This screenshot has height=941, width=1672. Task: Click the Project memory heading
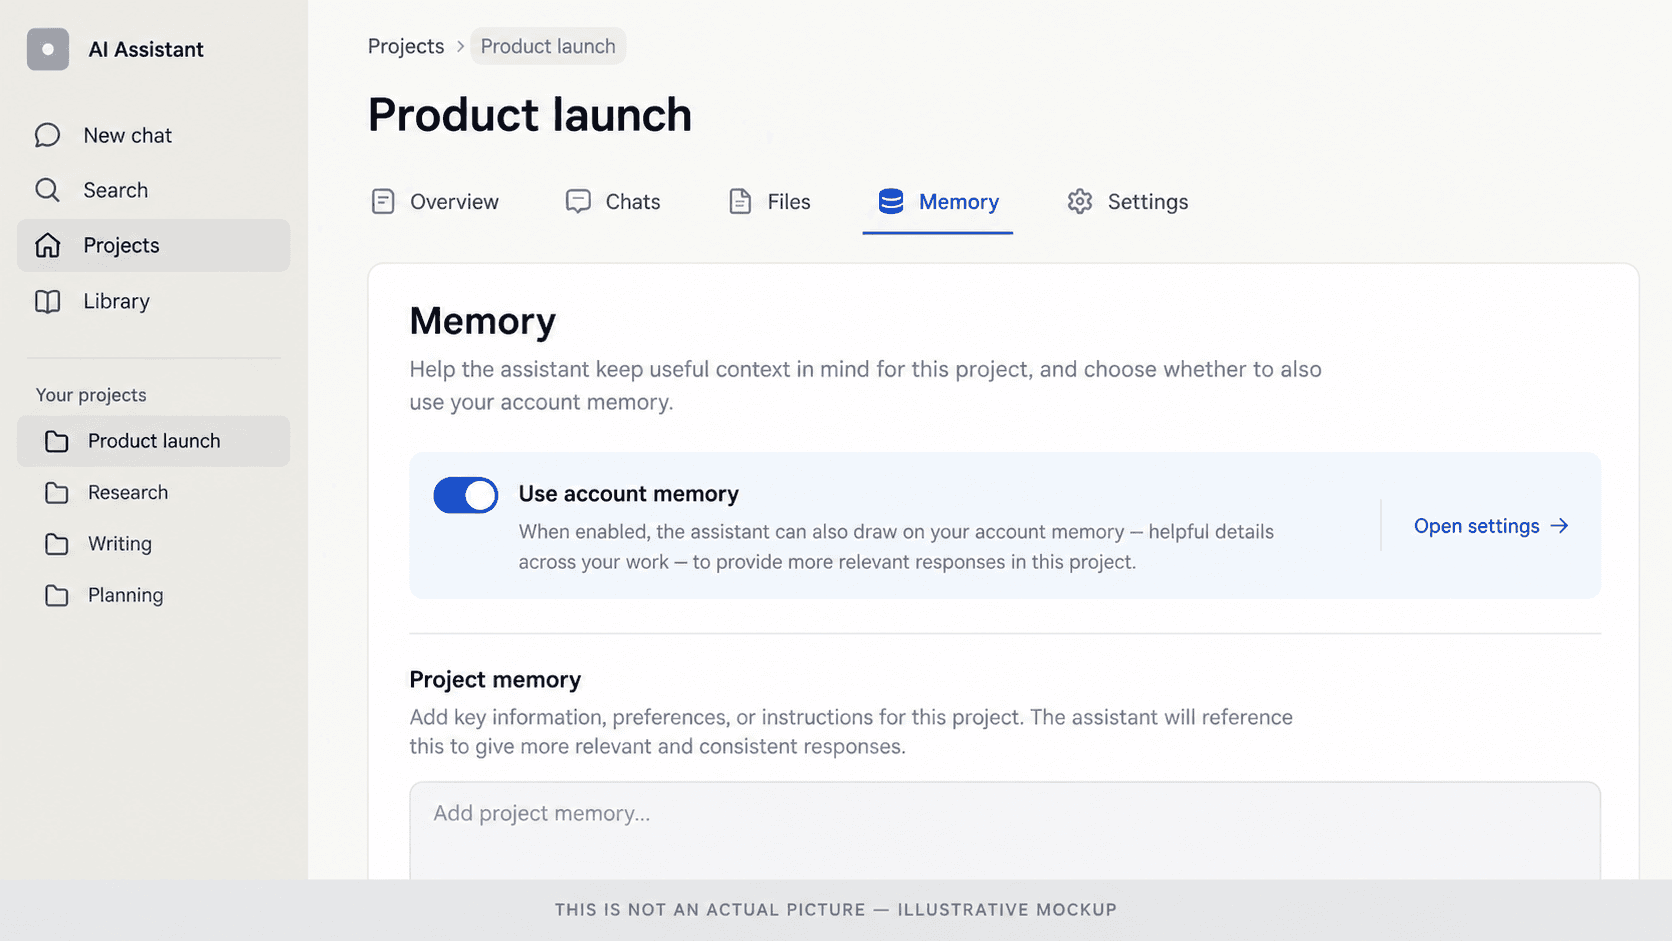[x=495, y=680]
